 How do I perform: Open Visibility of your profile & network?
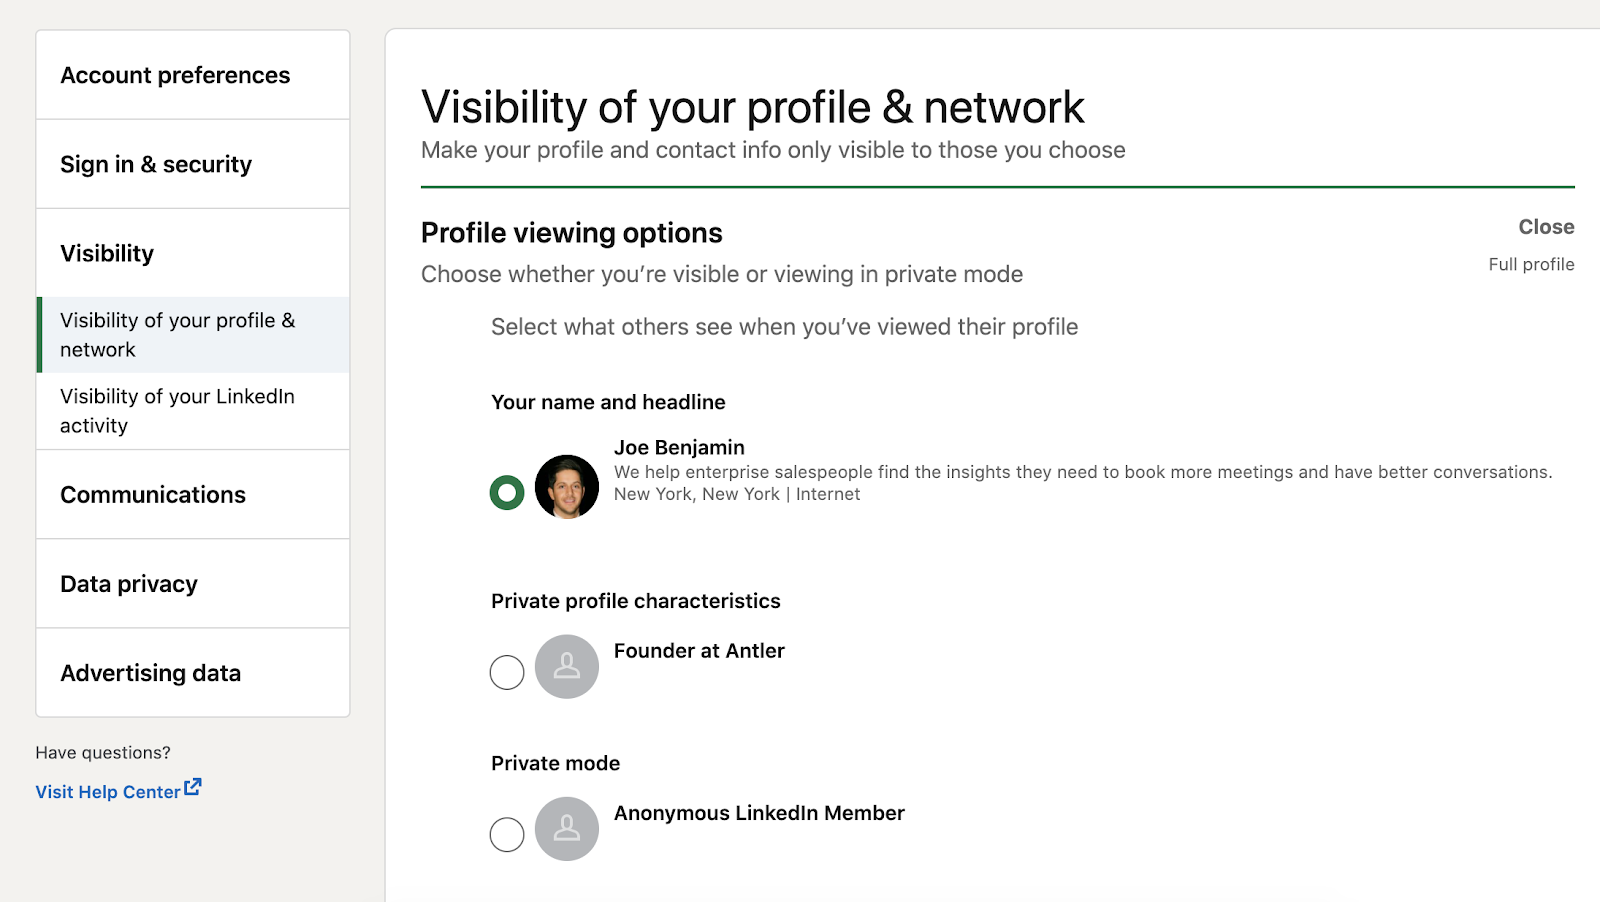[x=177, y=335]
